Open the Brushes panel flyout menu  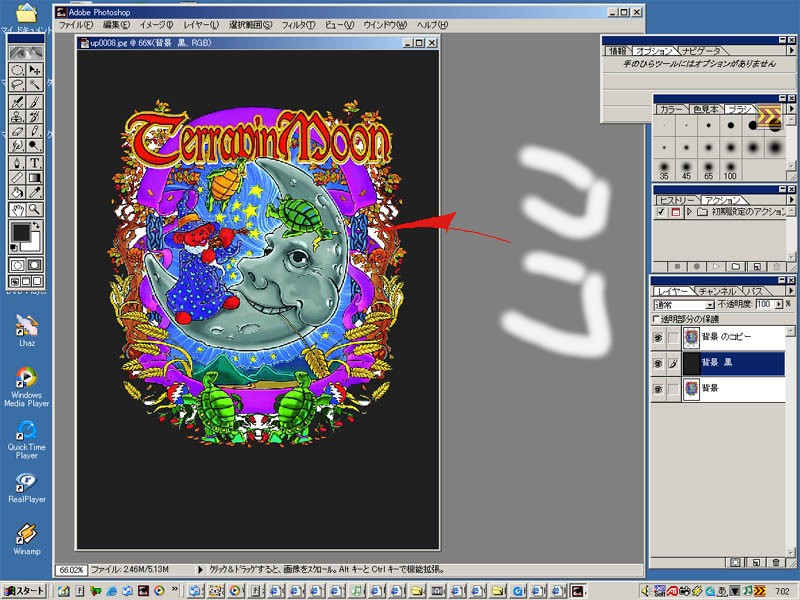791,108
